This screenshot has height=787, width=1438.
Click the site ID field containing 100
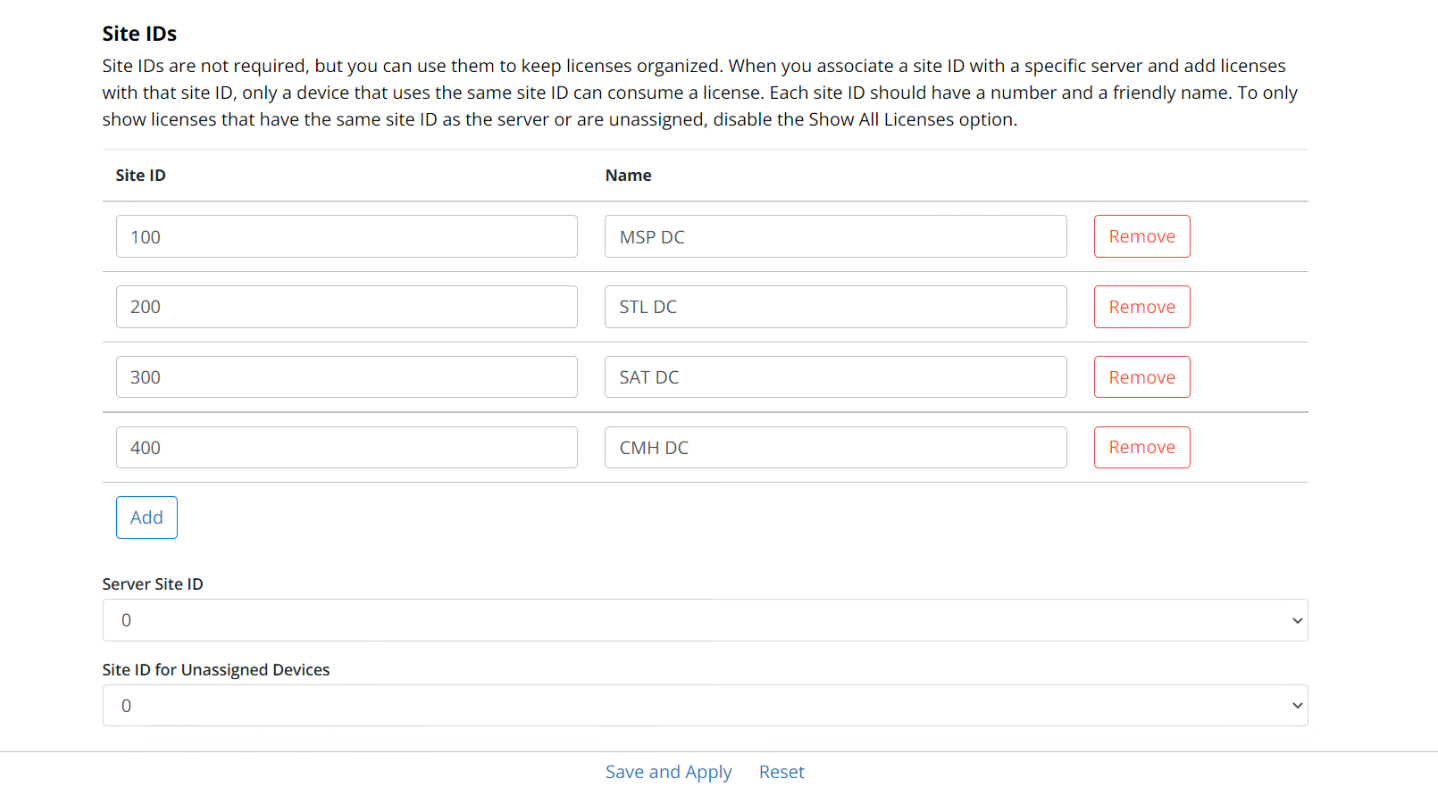pos(346,236)
